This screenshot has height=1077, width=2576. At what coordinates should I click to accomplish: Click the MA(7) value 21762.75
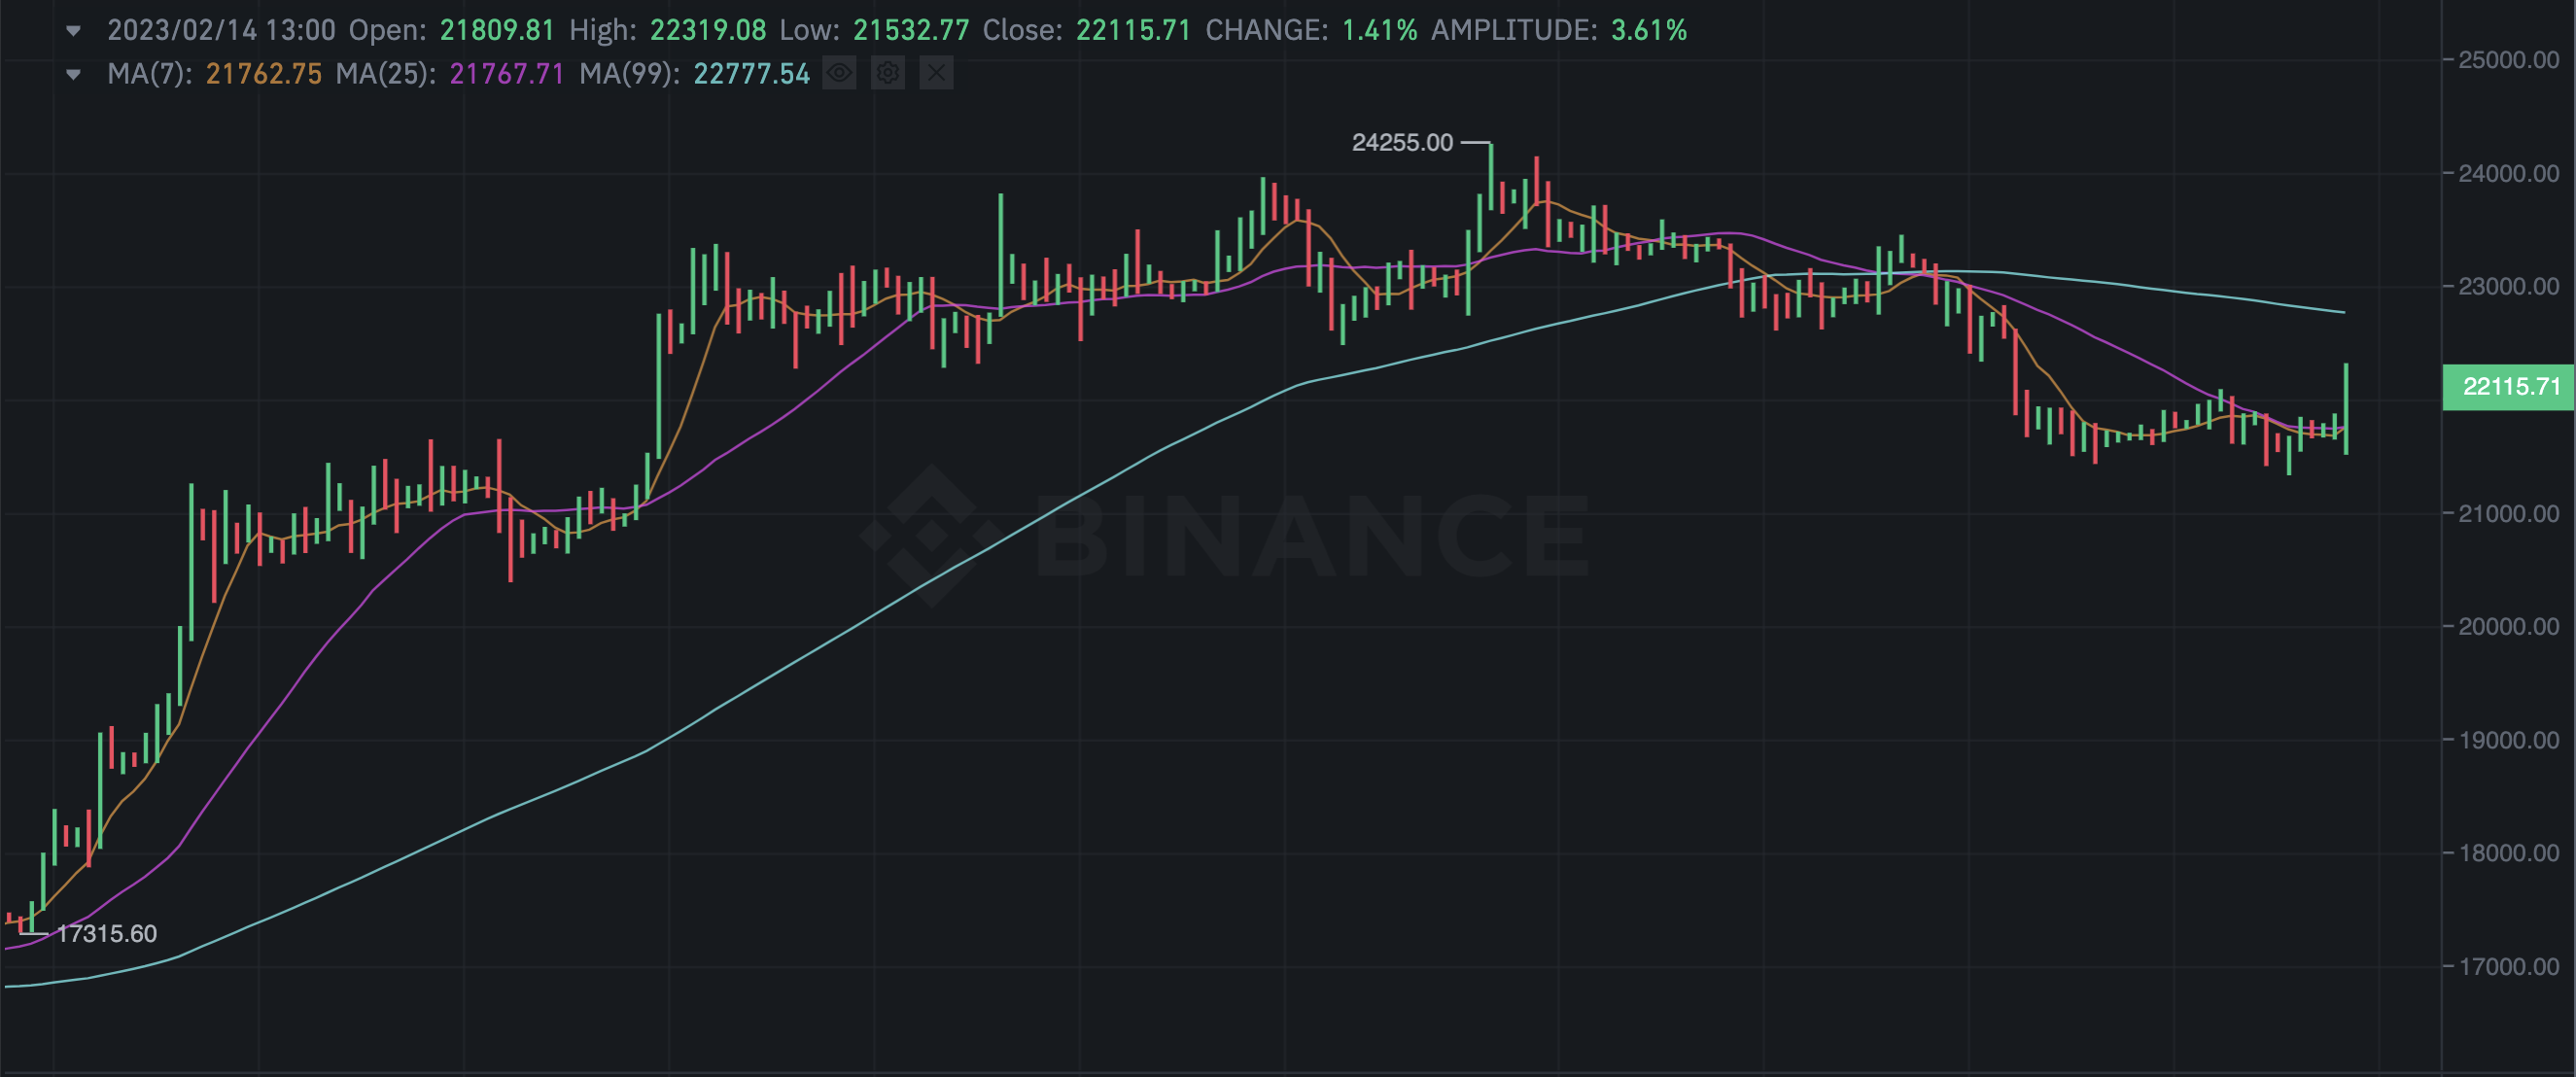pyautogui.click(x=264, y=74)
